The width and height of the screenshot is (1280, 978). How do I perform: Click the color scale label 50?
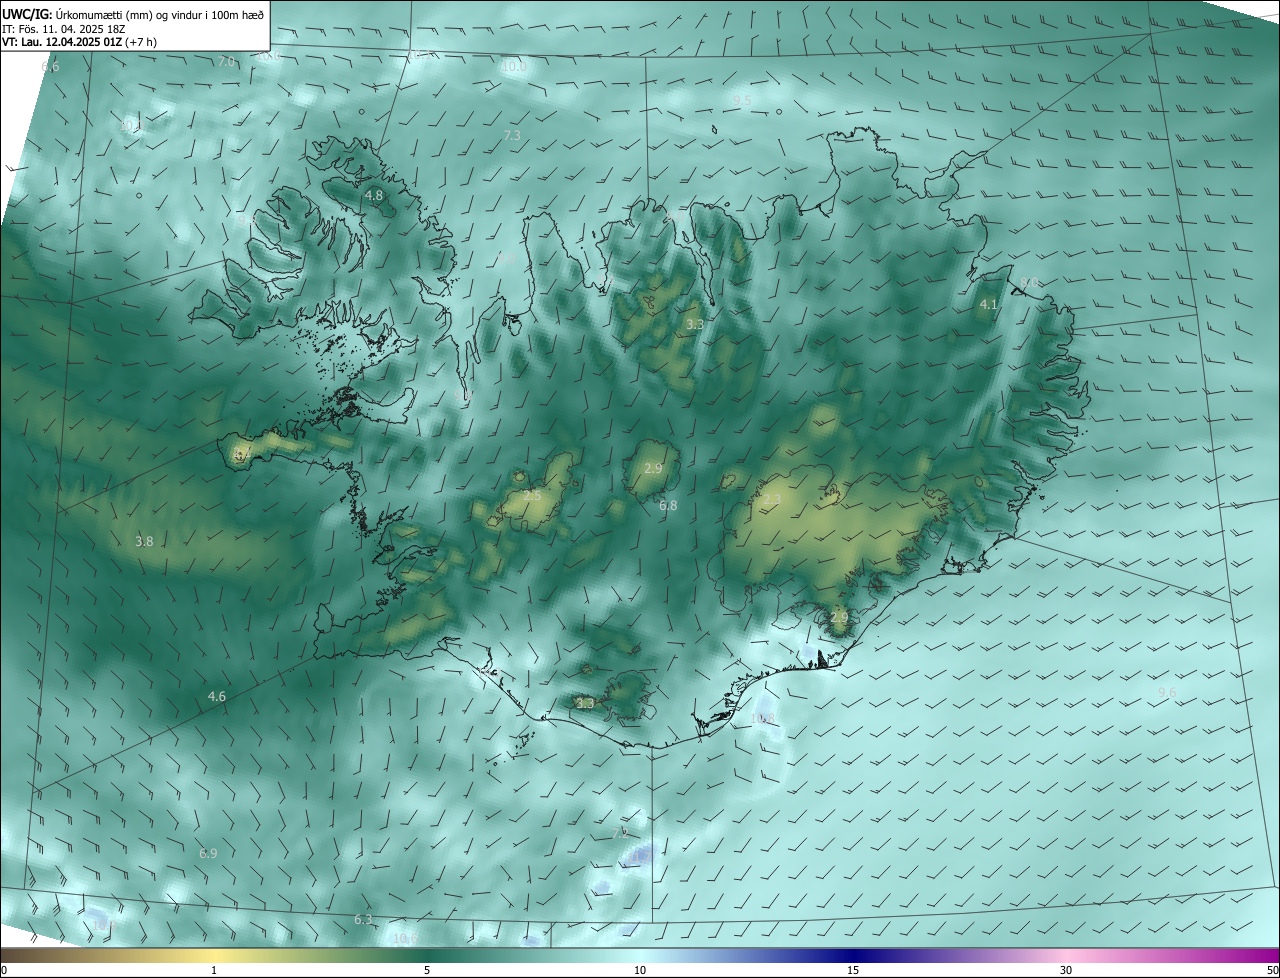(1272, 970)
